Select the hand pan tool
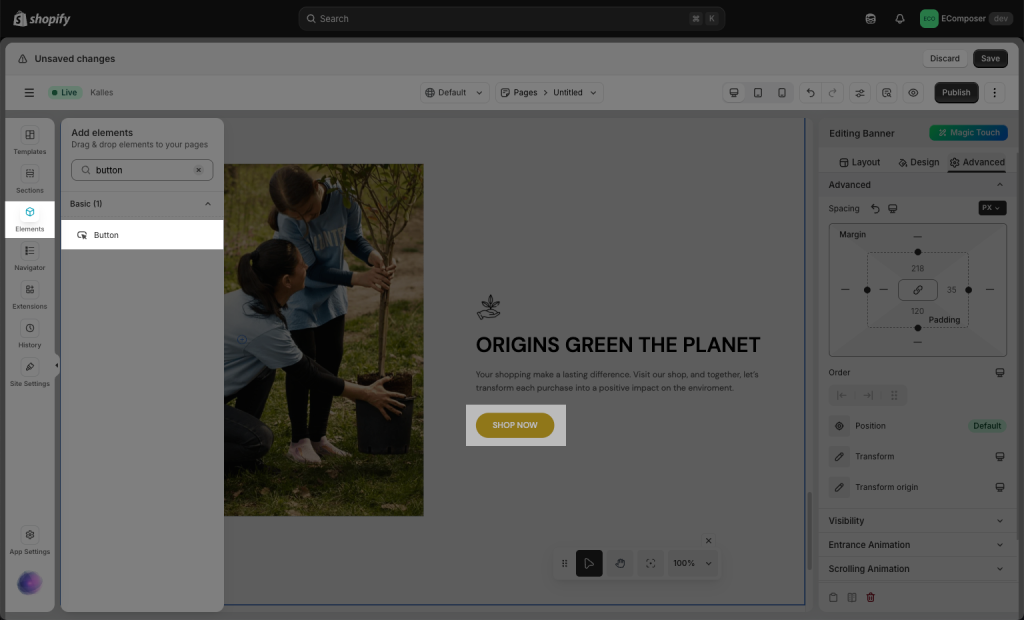This screenshot has width=1024, height=620. (620, 563)
